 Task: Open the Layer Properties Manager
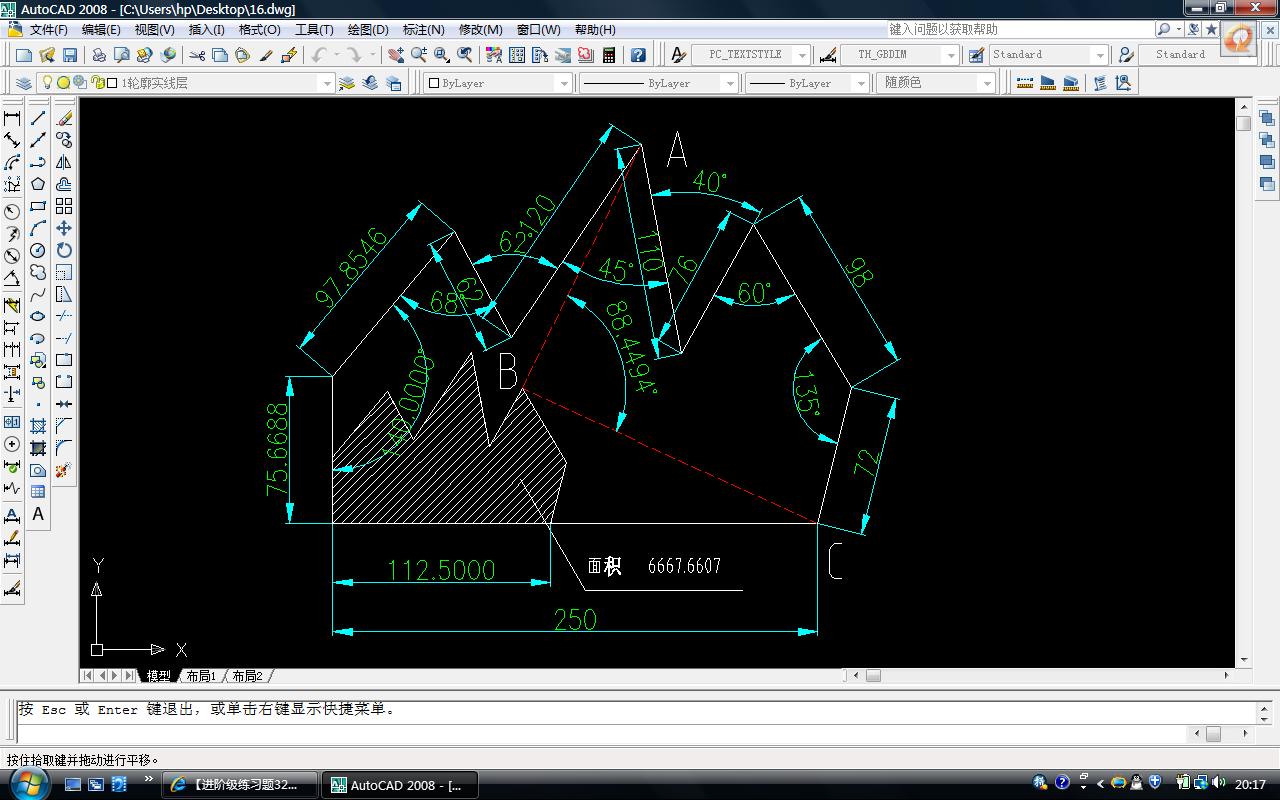tap(24, 83)
